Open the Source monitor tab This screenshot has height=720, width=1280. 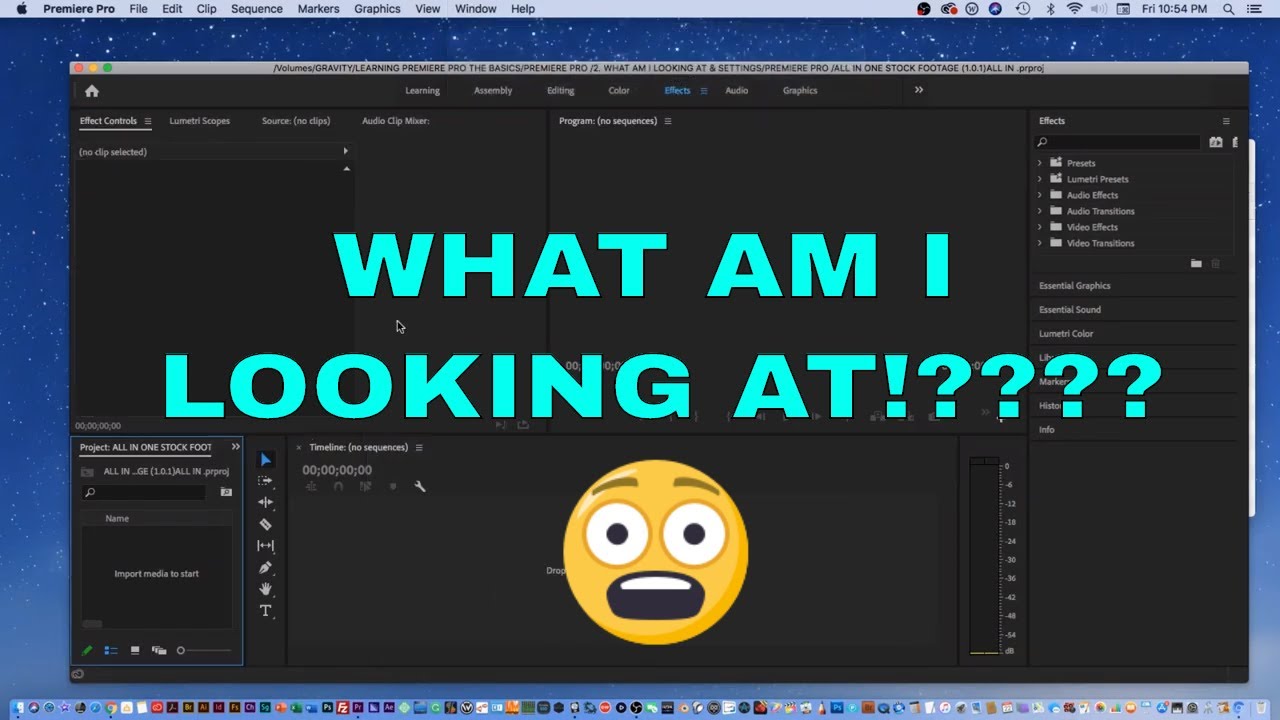click(296, 121)
